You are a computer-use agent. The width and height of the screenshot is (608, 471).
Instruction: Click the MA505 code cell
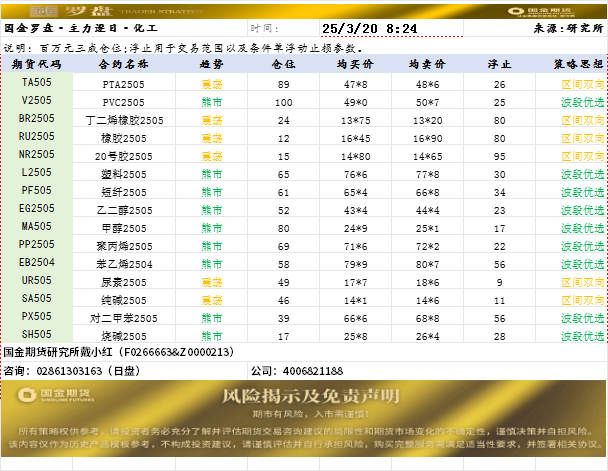pyautogui.click(x=37, y=226)
